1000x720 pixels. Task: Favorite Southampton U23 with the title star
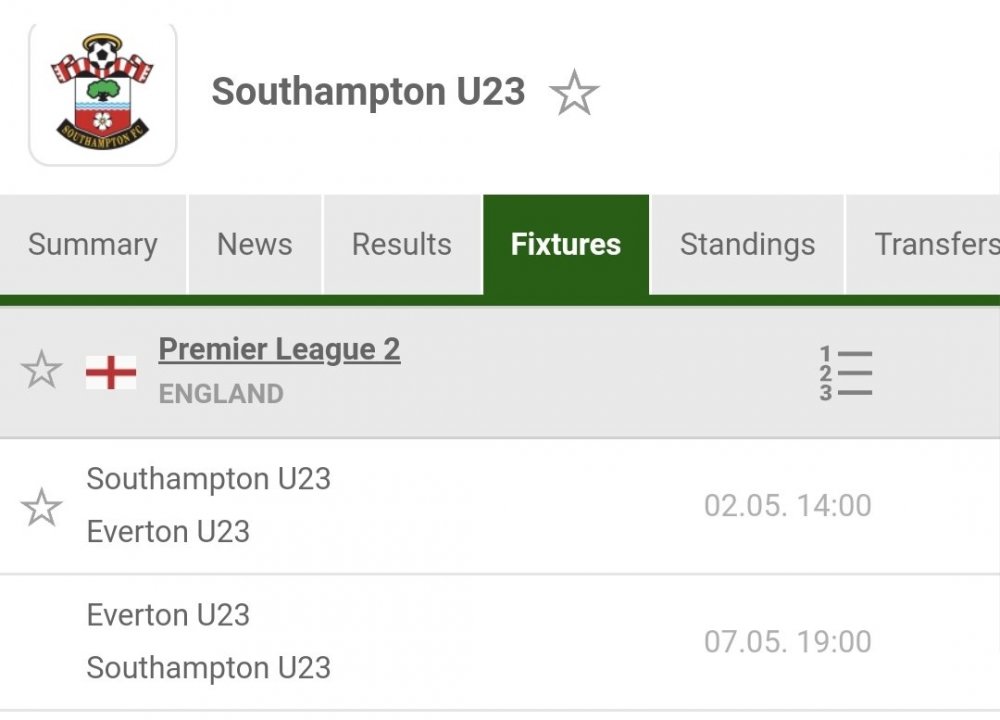pyautogui.click(x=574, y=94)
